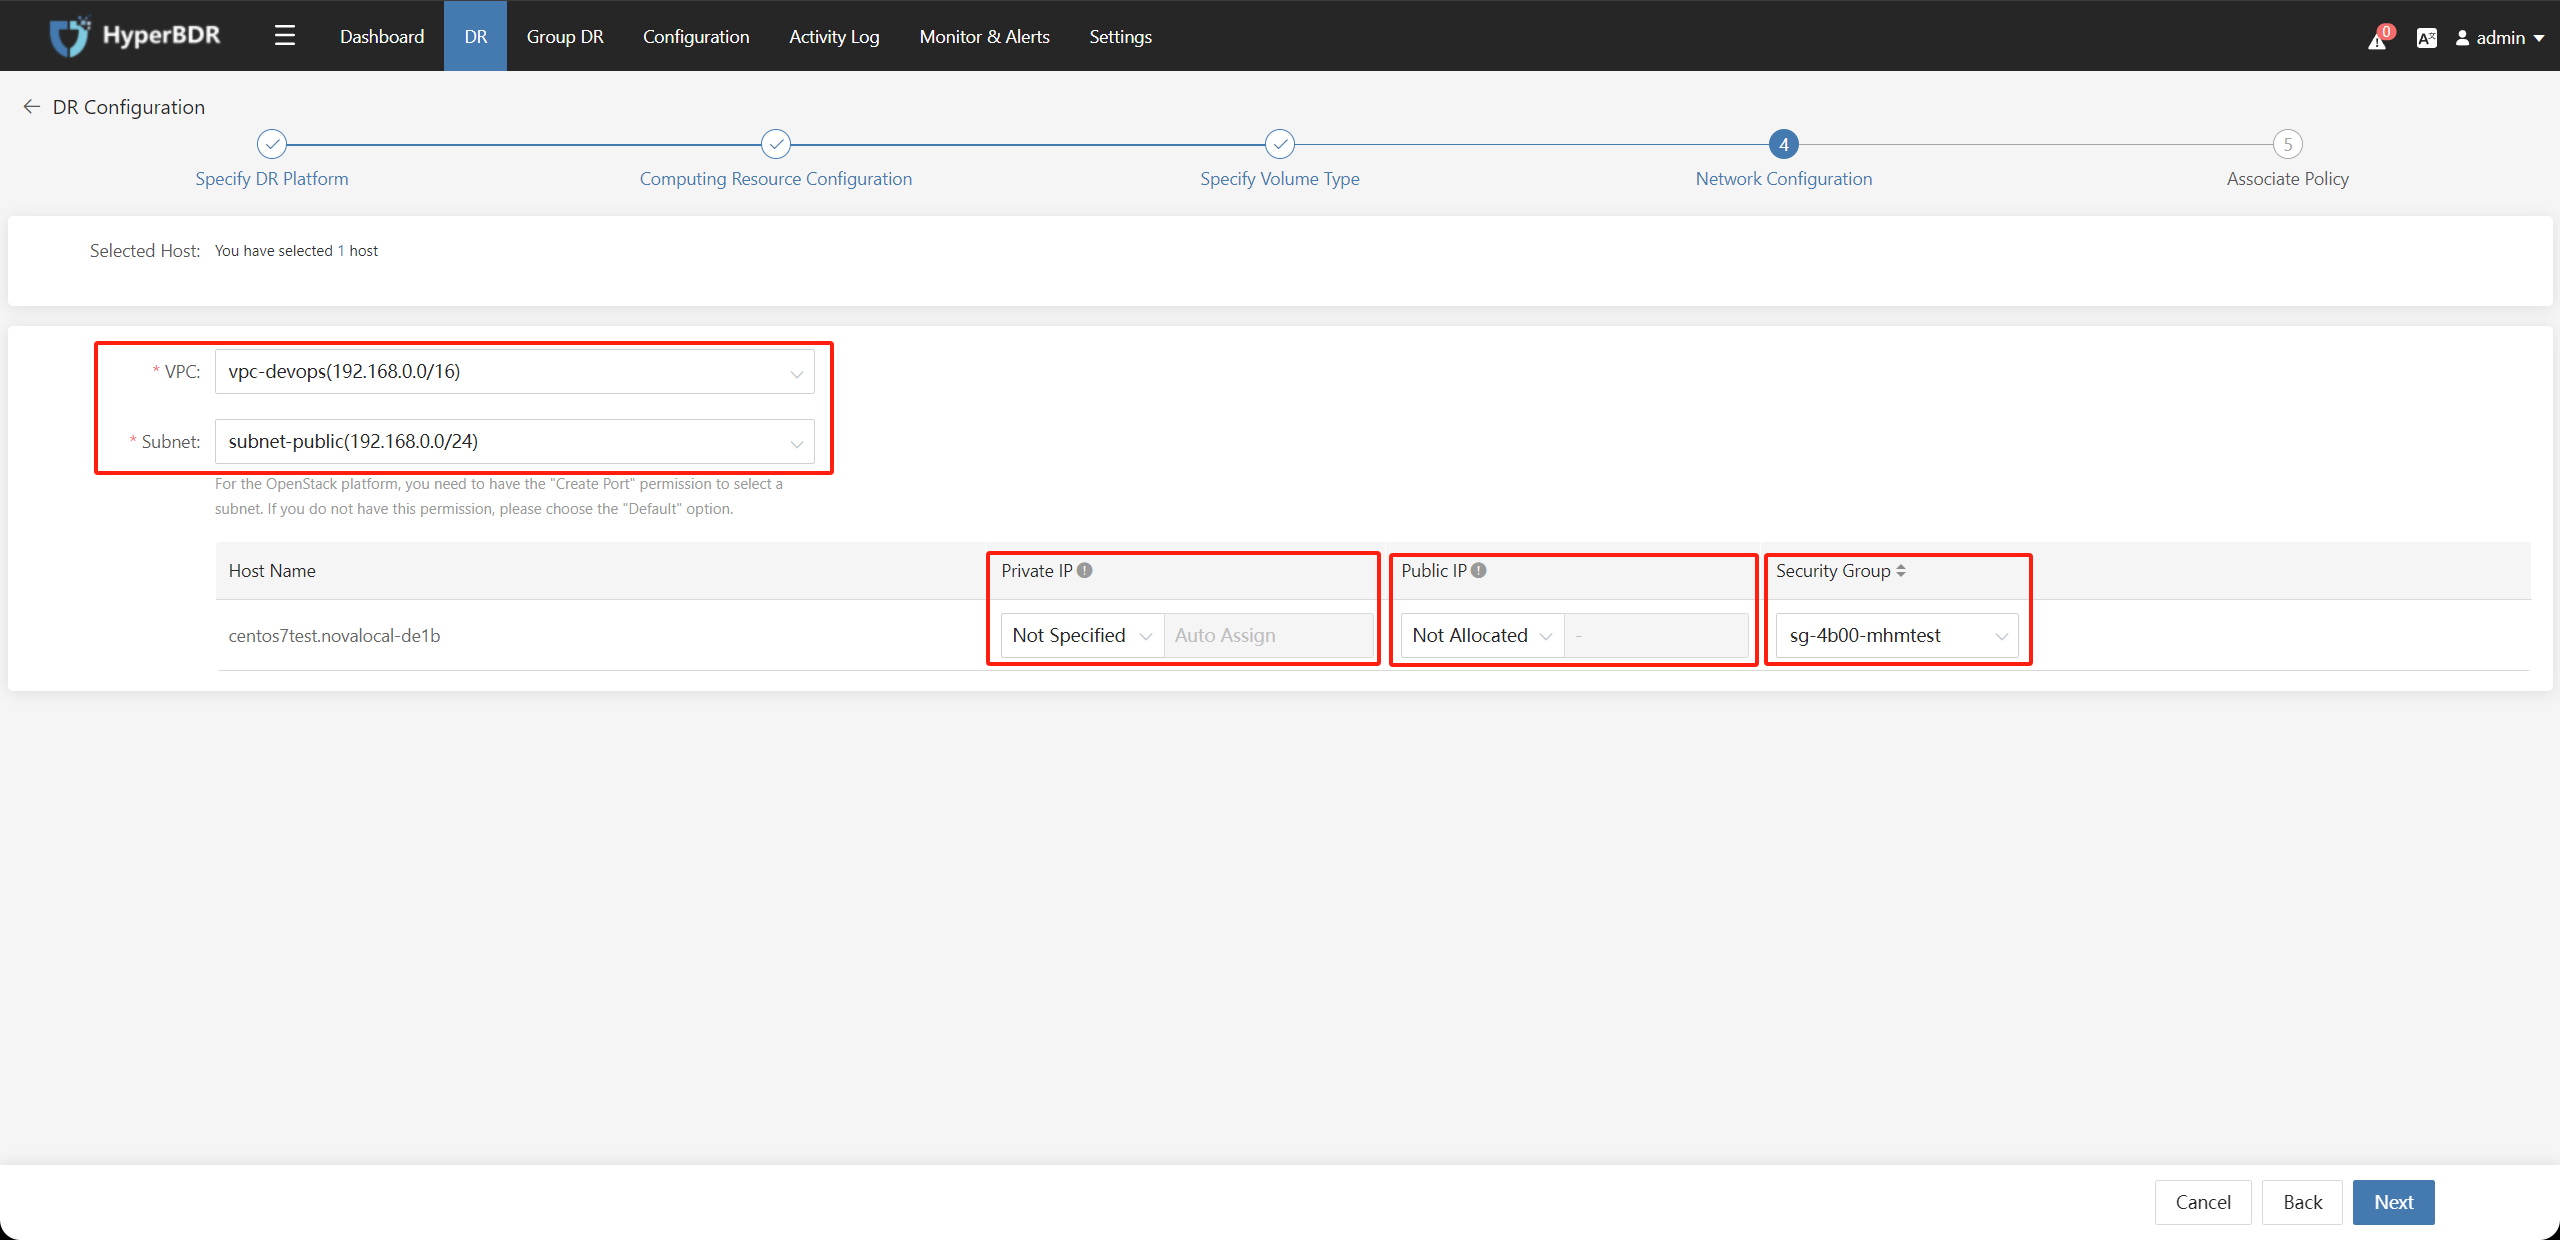Screen dimensions: 2560x1240
Task: Click the admin user avatar icon
Action: (x=2463, y=38)
